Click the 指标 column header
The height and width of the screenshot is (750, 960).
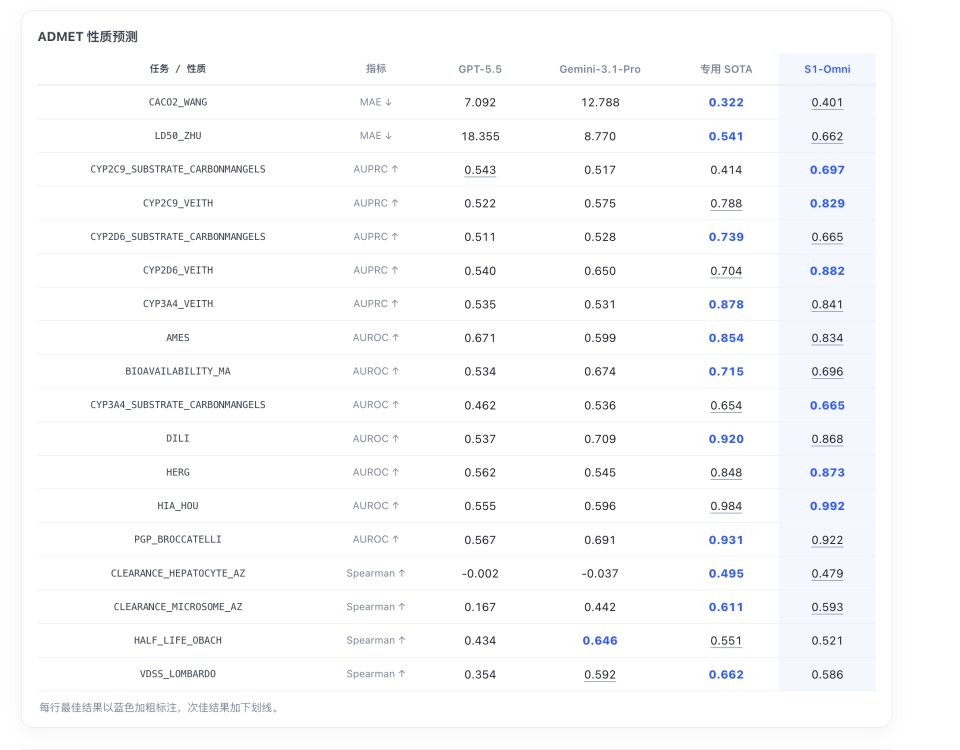[x=376, y=69]
